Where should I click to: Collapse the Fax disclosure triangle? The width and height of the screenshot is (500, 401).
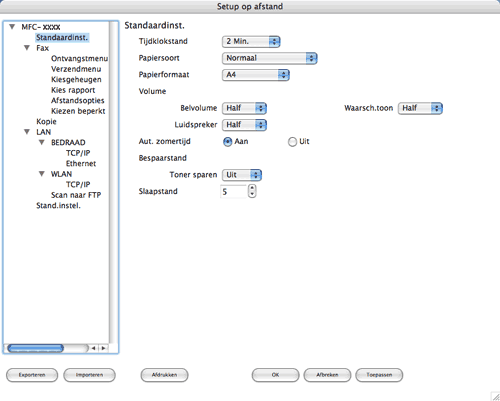tap(27, 48)
